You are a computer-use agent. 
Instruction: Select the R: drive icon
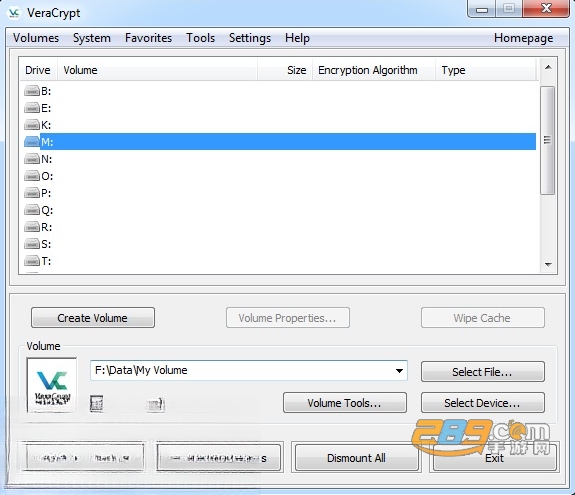(32, 227)
